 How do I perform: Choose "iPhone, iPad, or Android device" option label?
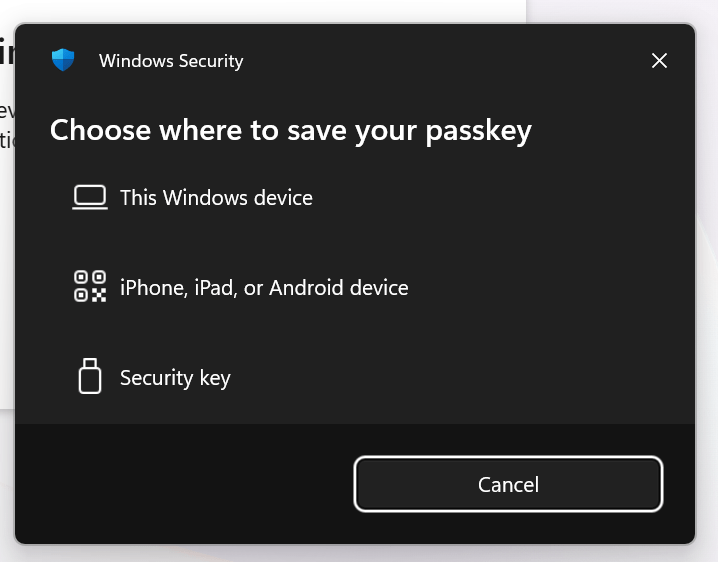click(x=264, y=288)
